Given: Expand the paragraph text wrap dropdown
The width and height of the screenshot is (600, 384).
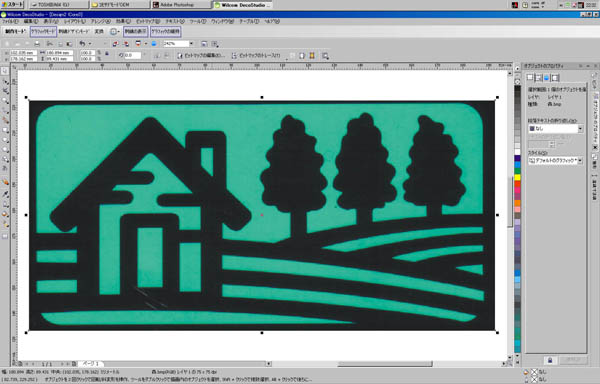Looking at the screenshot, I should (580, 129).
